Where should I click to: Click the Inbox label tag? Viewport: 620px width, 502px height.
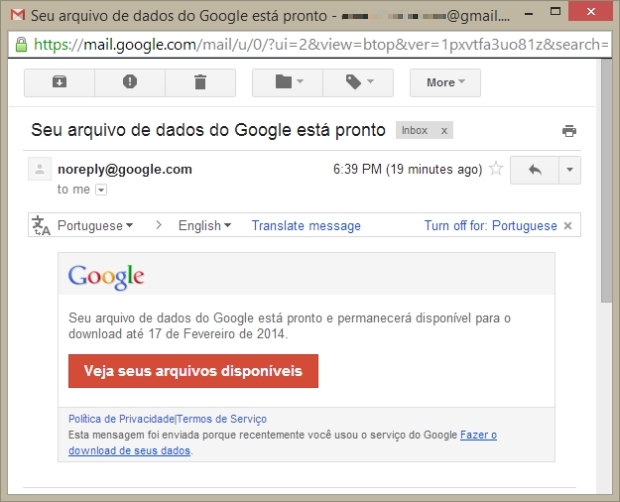click(414, 130)
